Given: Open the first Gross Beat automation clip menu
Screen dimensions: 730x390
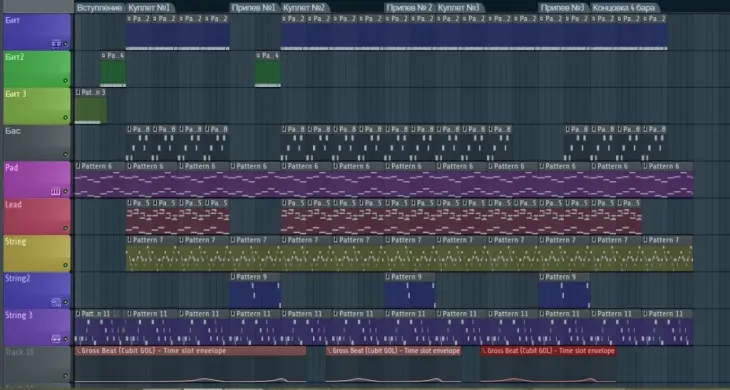Looking at the screenshot, I should pos(78,351).
